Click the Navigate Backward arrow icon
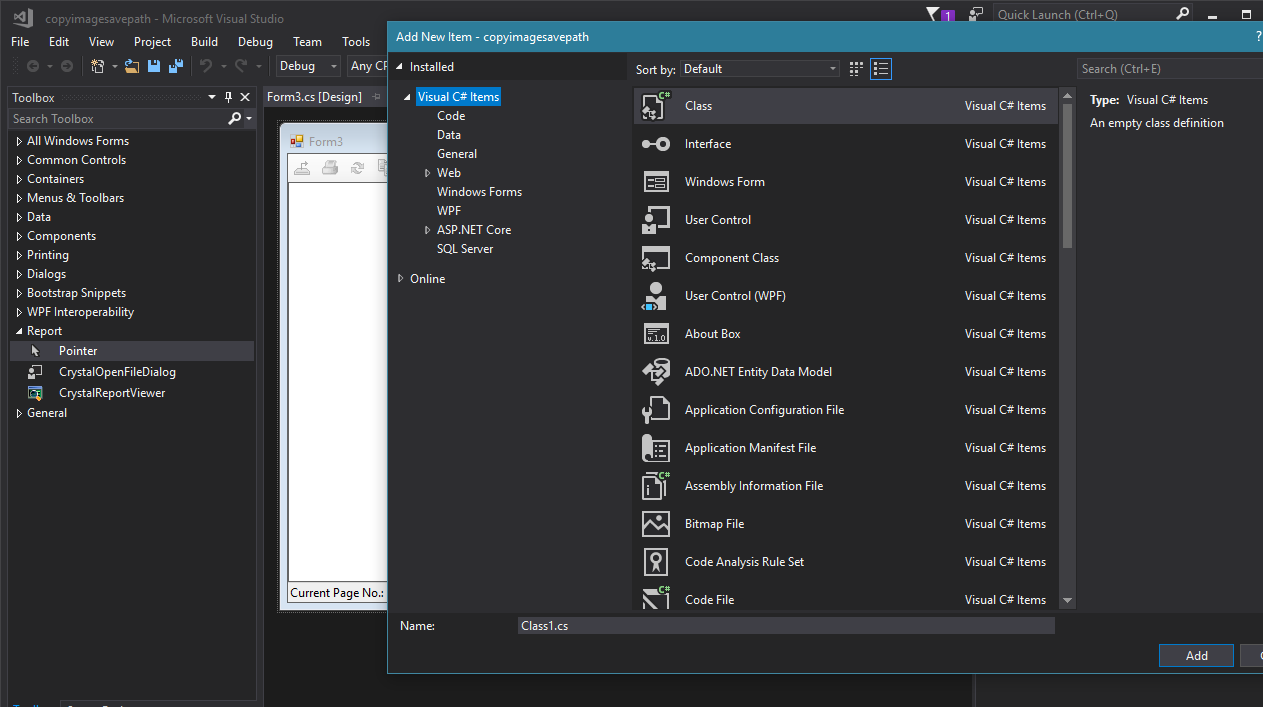This screenshot has width=1263, height=707. 33,66
